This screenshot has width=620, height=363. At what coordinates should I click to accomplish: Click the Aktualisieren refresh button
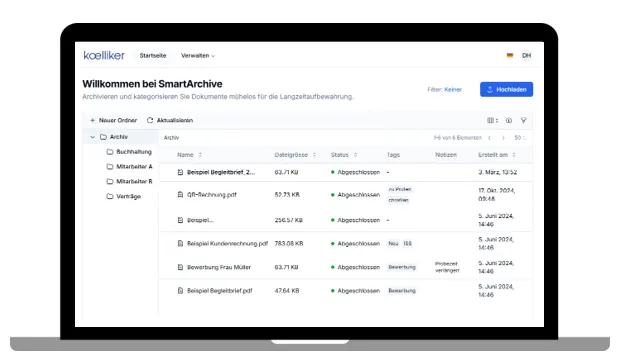(x=170, y=120)
